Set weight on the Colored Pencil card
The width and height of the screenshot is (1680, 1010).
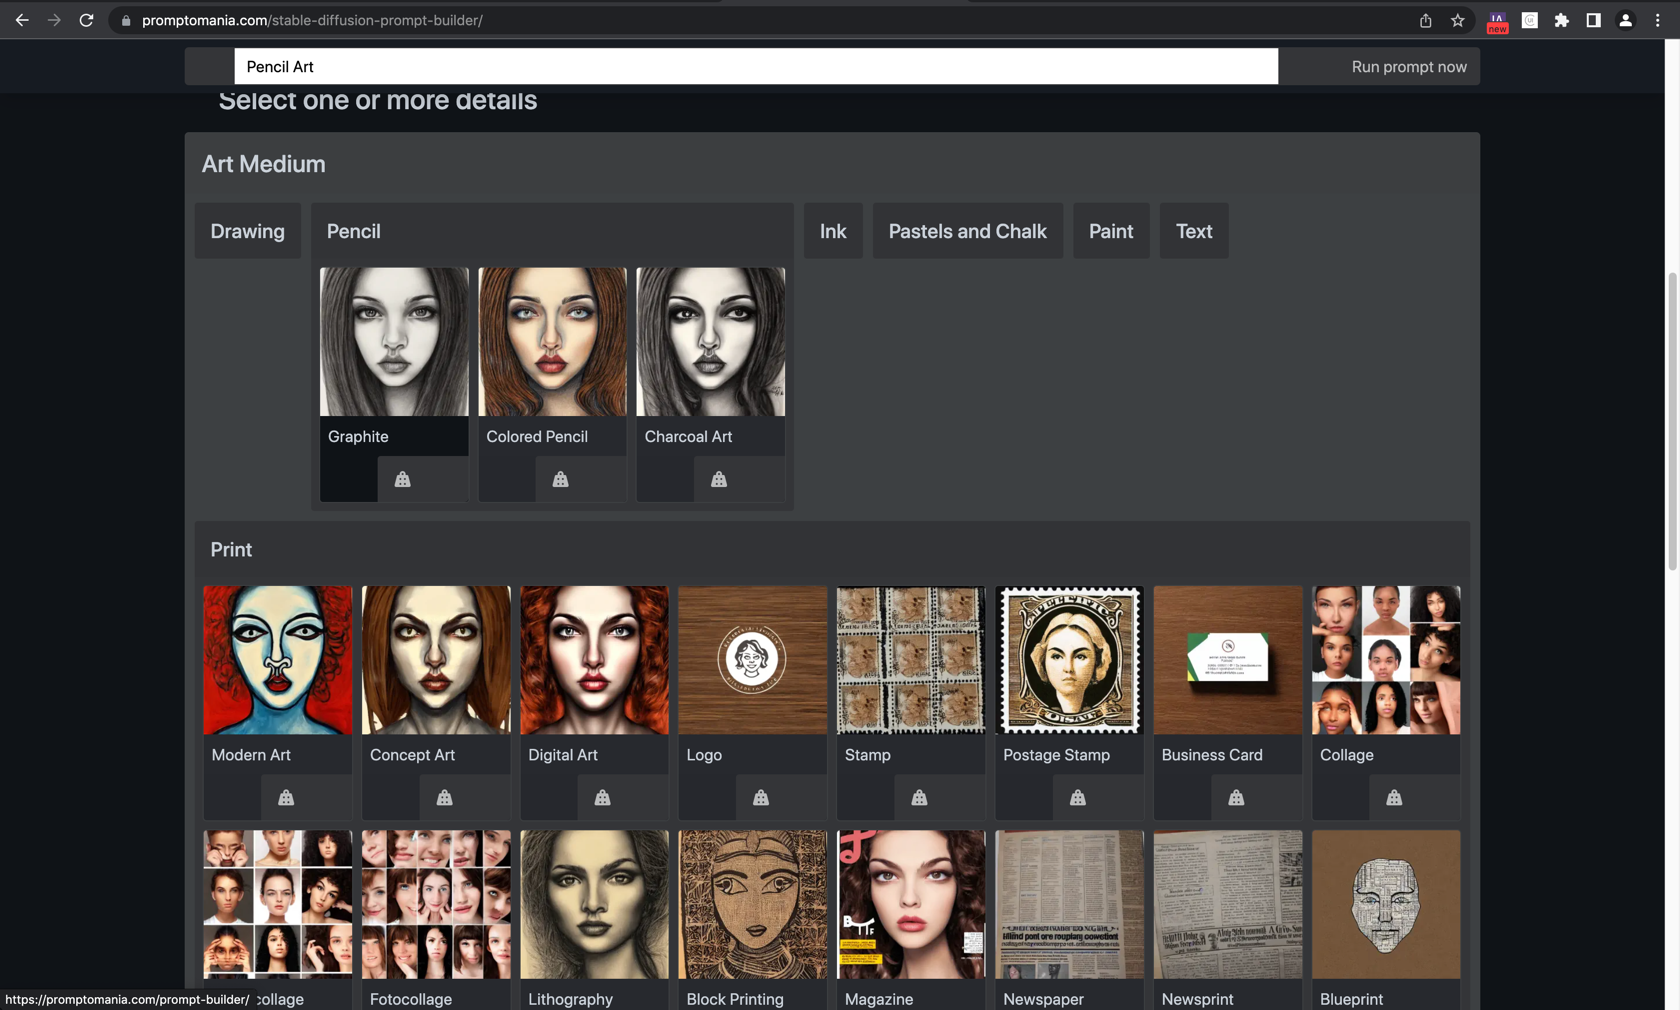click(560, 480)
